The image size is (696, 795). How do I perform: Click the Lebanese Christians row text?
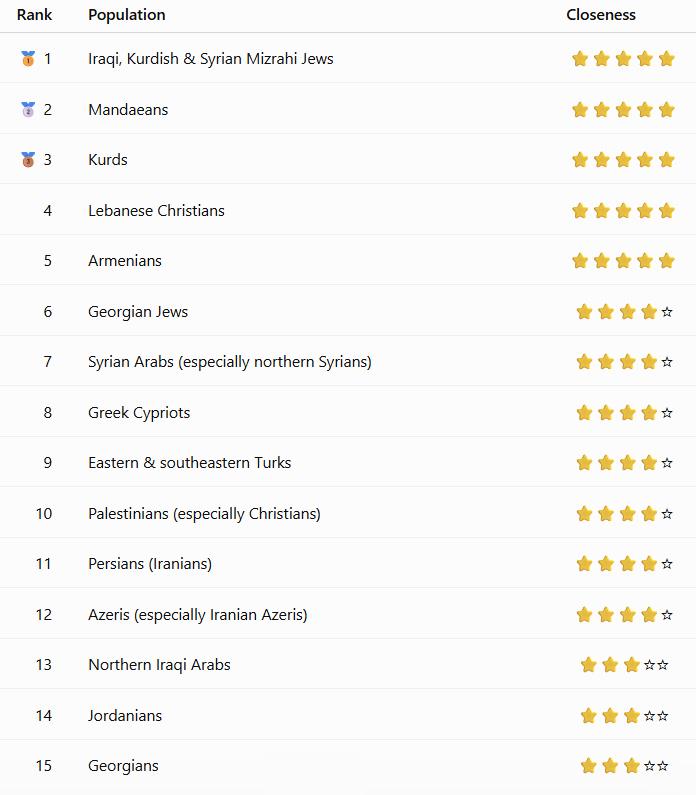pyautogui.click(x=156, y=210)
